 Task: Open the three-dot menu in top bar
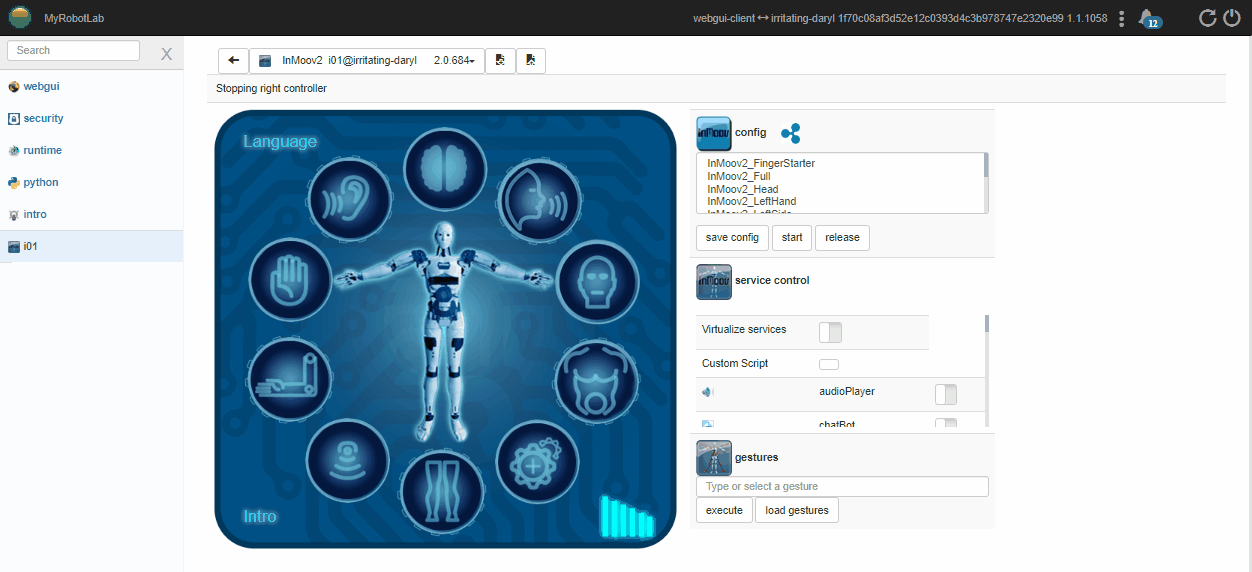coord(1122,18)
